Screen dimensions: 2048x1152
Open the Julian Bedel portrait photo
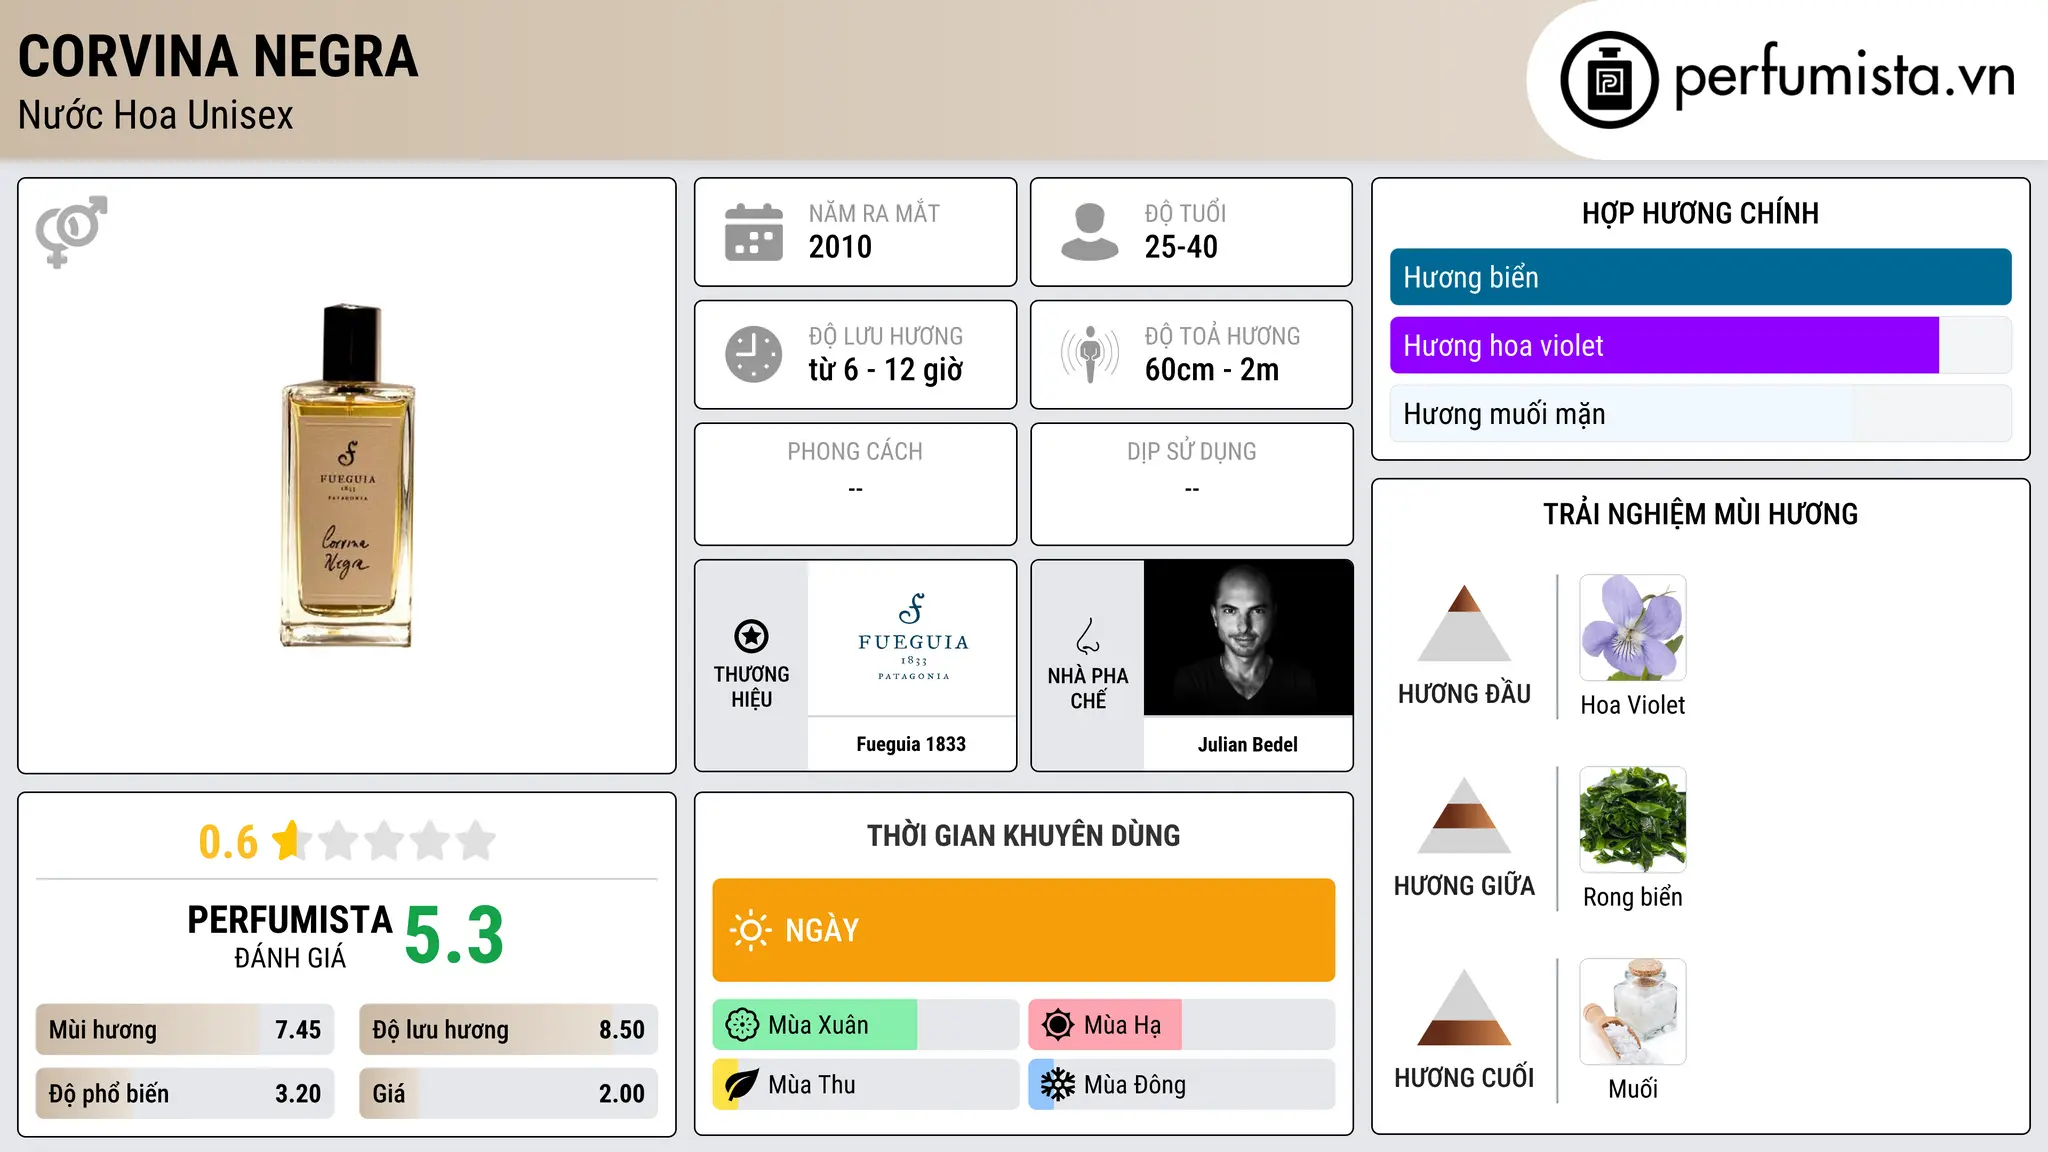pyautogui.click(x=1248, y=637)
